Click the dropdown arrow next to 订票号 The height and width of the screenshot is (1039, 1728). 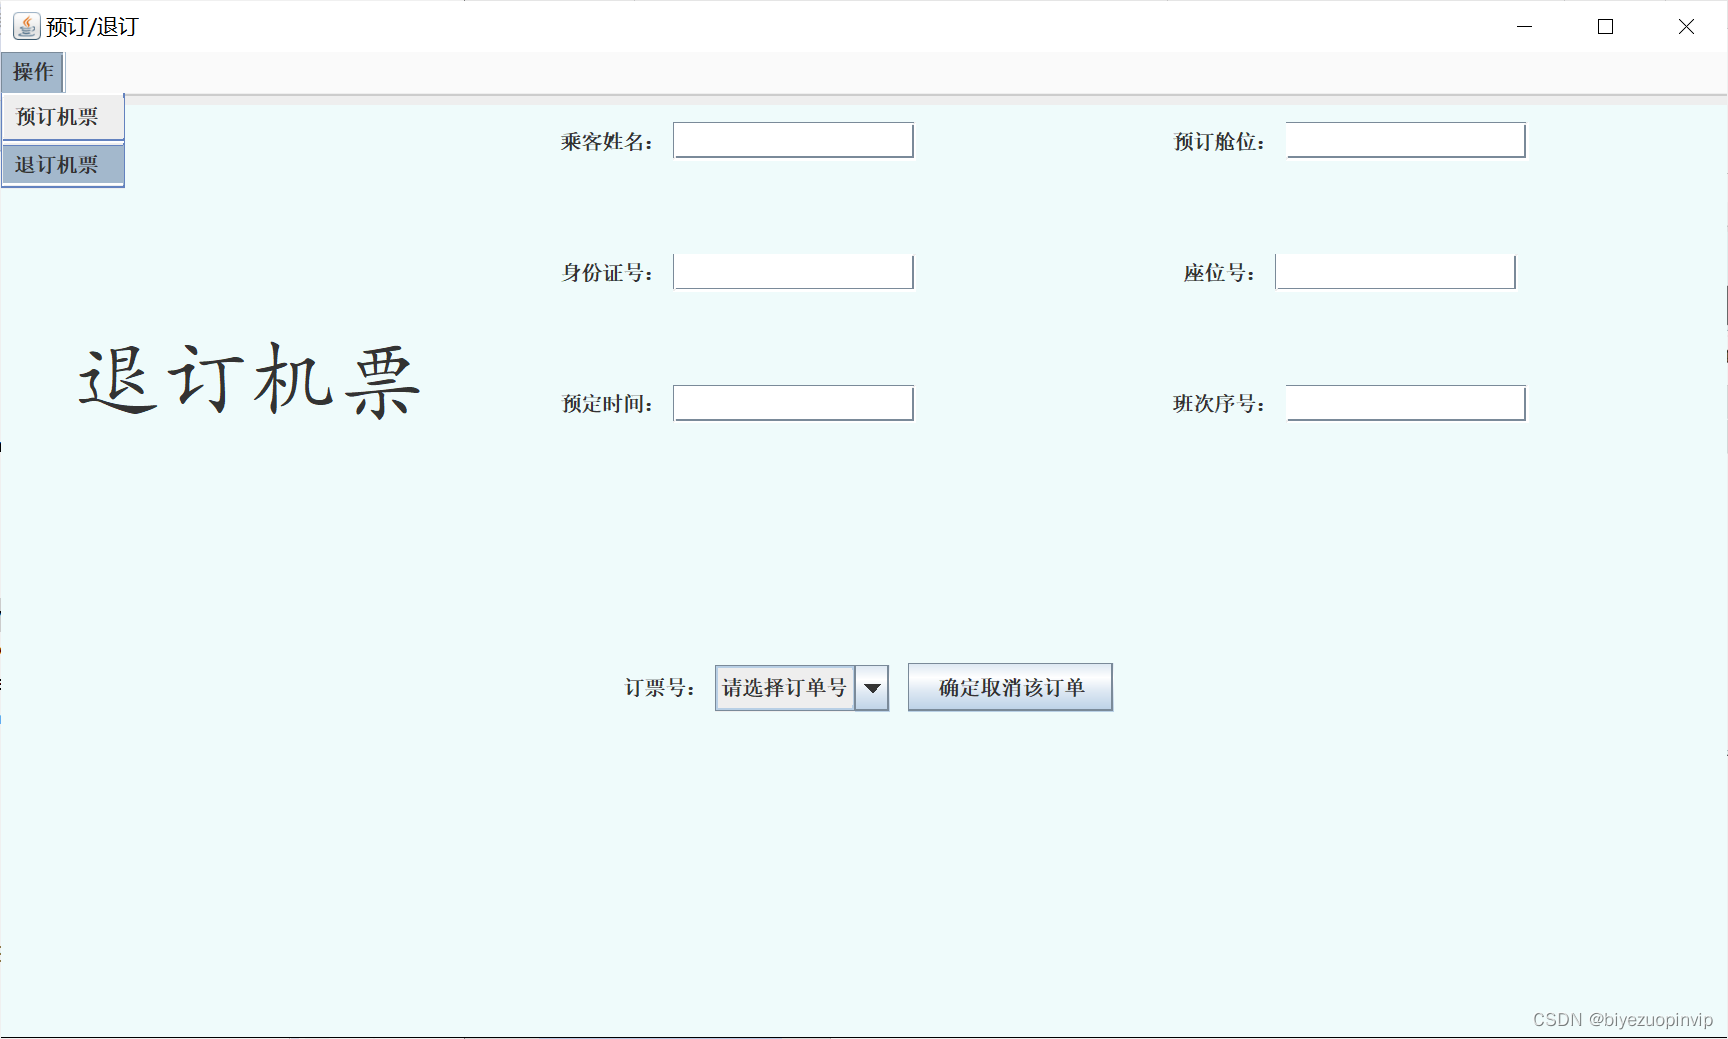point(871,687)
